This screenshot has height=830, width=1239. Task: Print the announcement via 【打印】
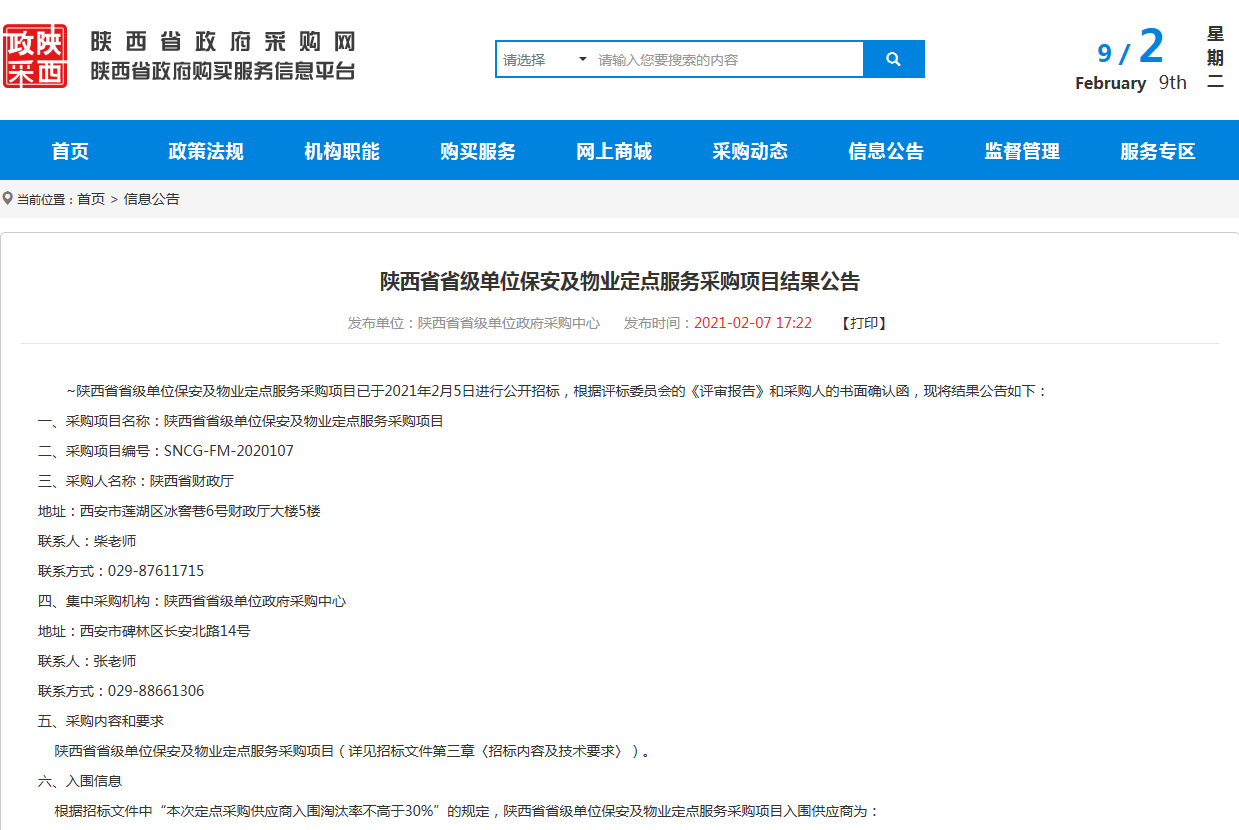864,323
